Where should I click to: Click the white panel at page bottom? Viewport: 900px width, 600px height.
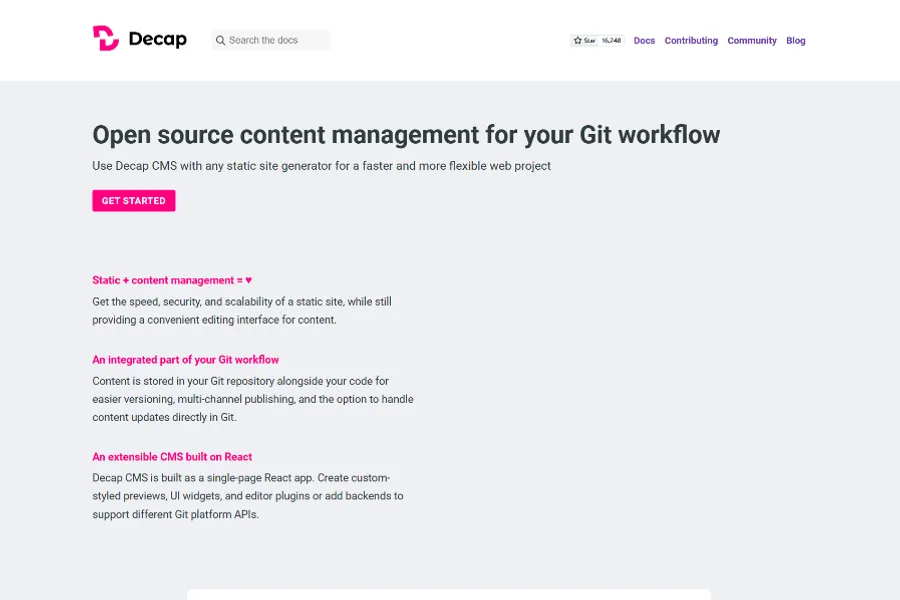pyautogui.click(x=448, y=594)
